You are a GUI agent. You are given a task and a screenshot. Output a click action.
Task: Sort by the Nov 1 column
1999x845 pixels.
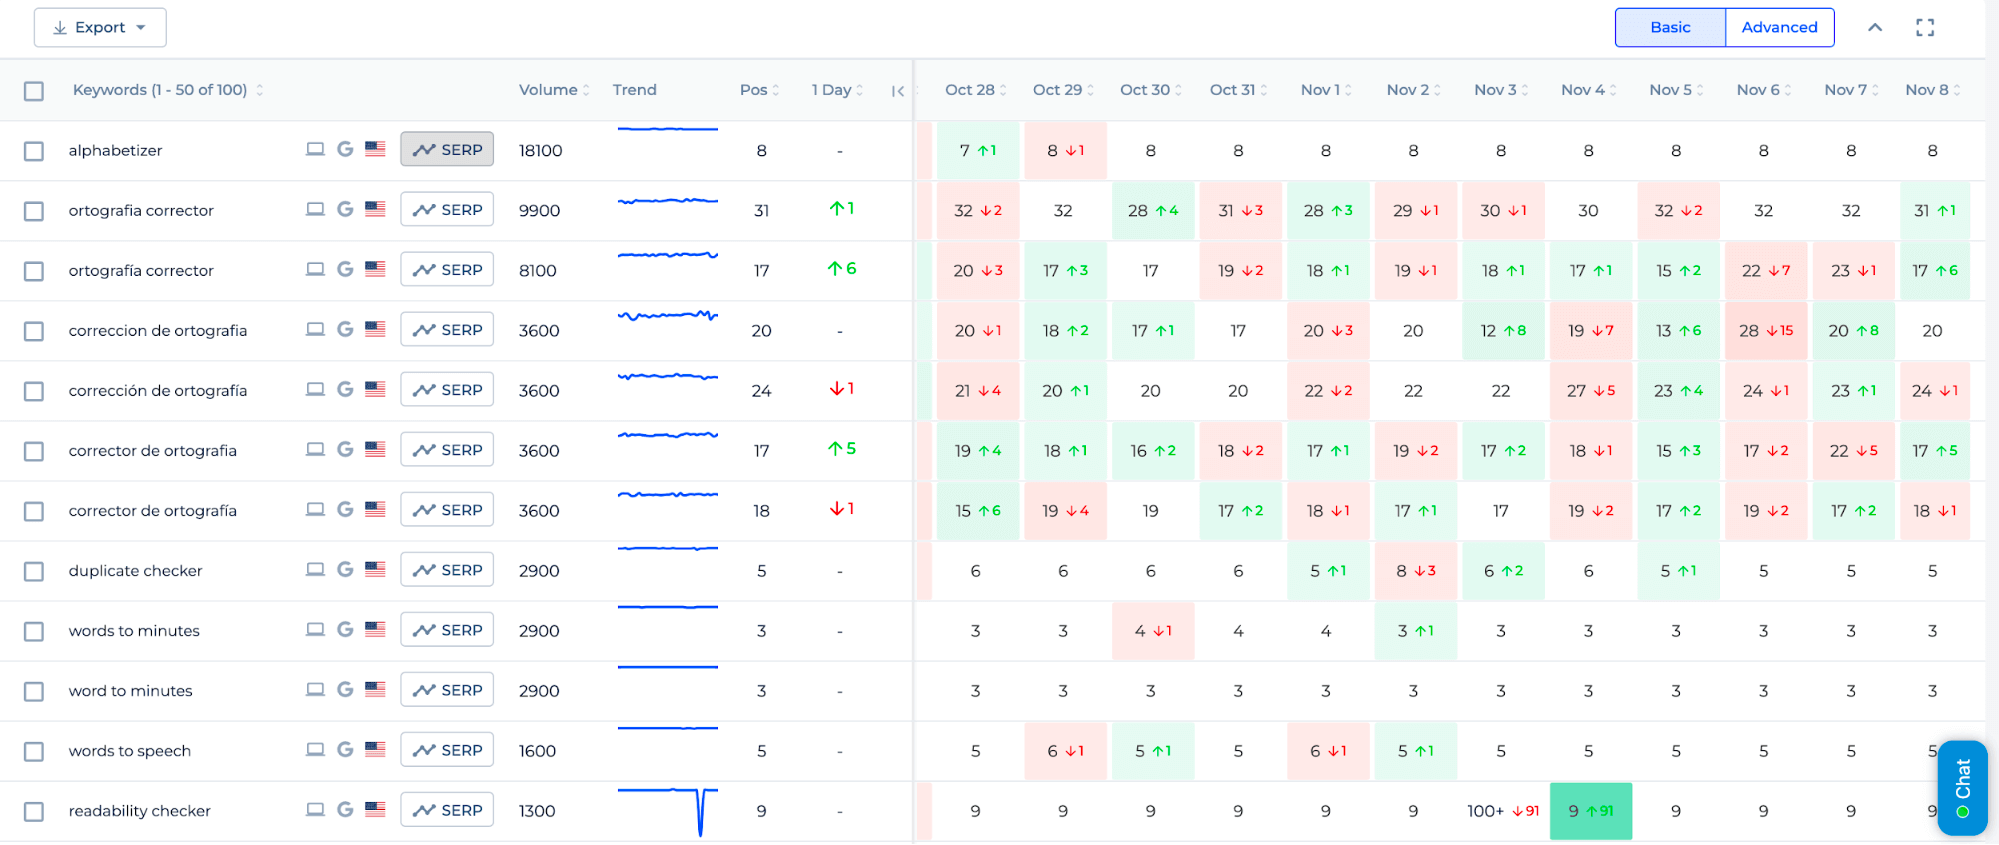point(1326,90)
